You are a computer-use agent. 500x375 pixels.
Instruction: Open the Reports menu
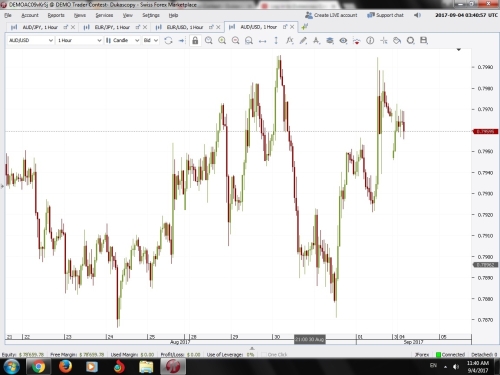point(56,15)
